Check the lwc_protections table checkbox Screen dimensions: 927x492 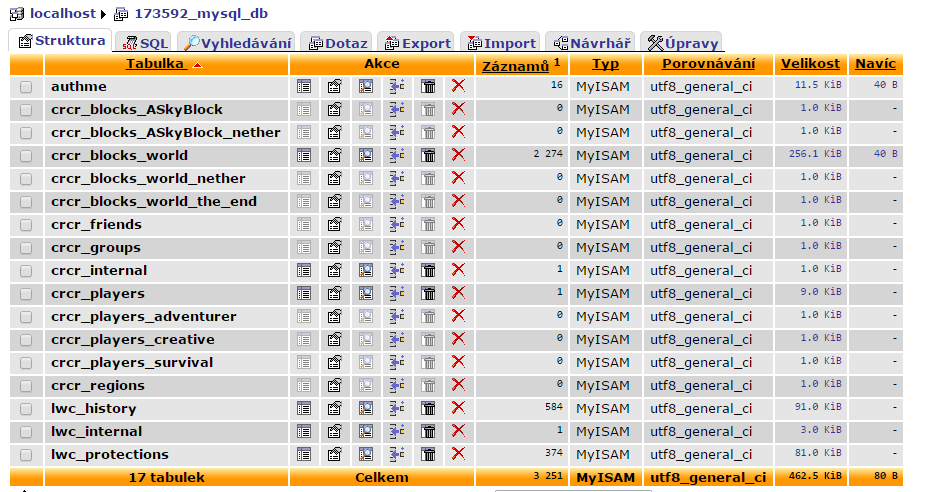[x=26, y=455]
